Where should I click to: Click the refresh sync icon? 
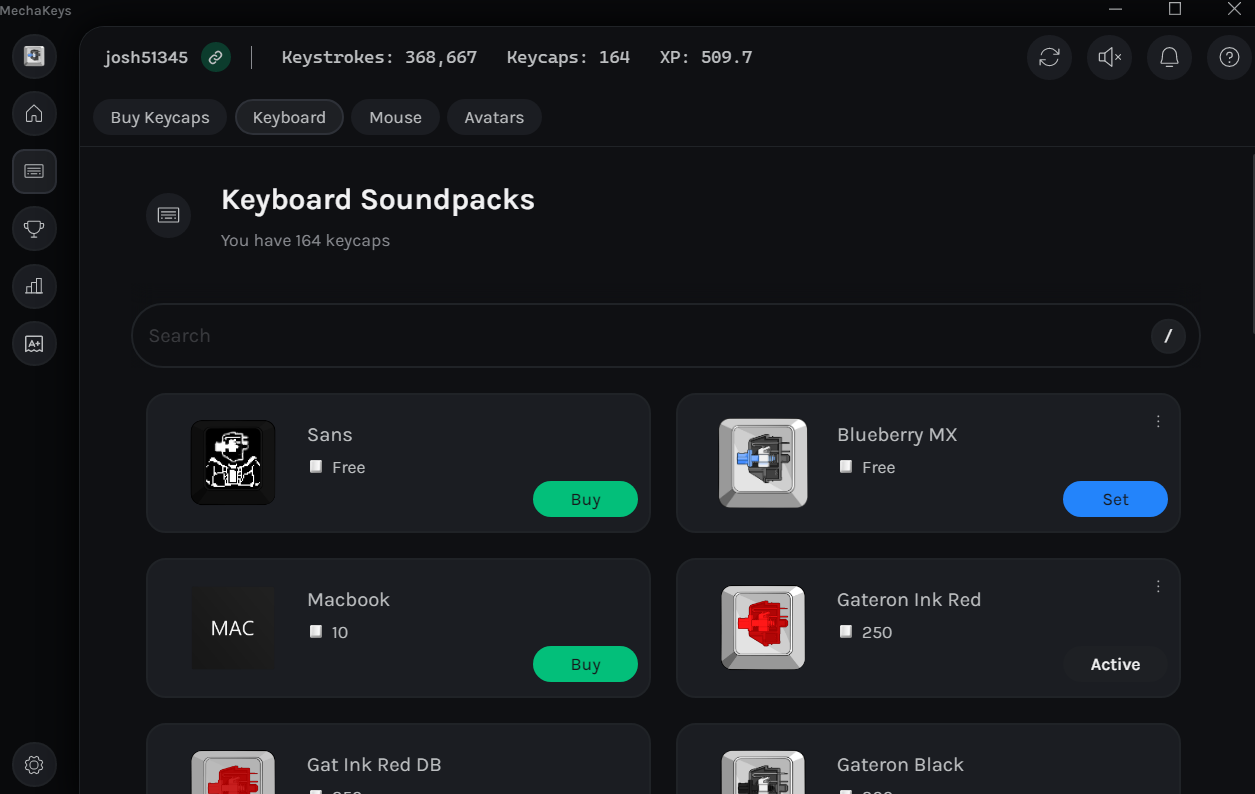(x=1049, y=58)
